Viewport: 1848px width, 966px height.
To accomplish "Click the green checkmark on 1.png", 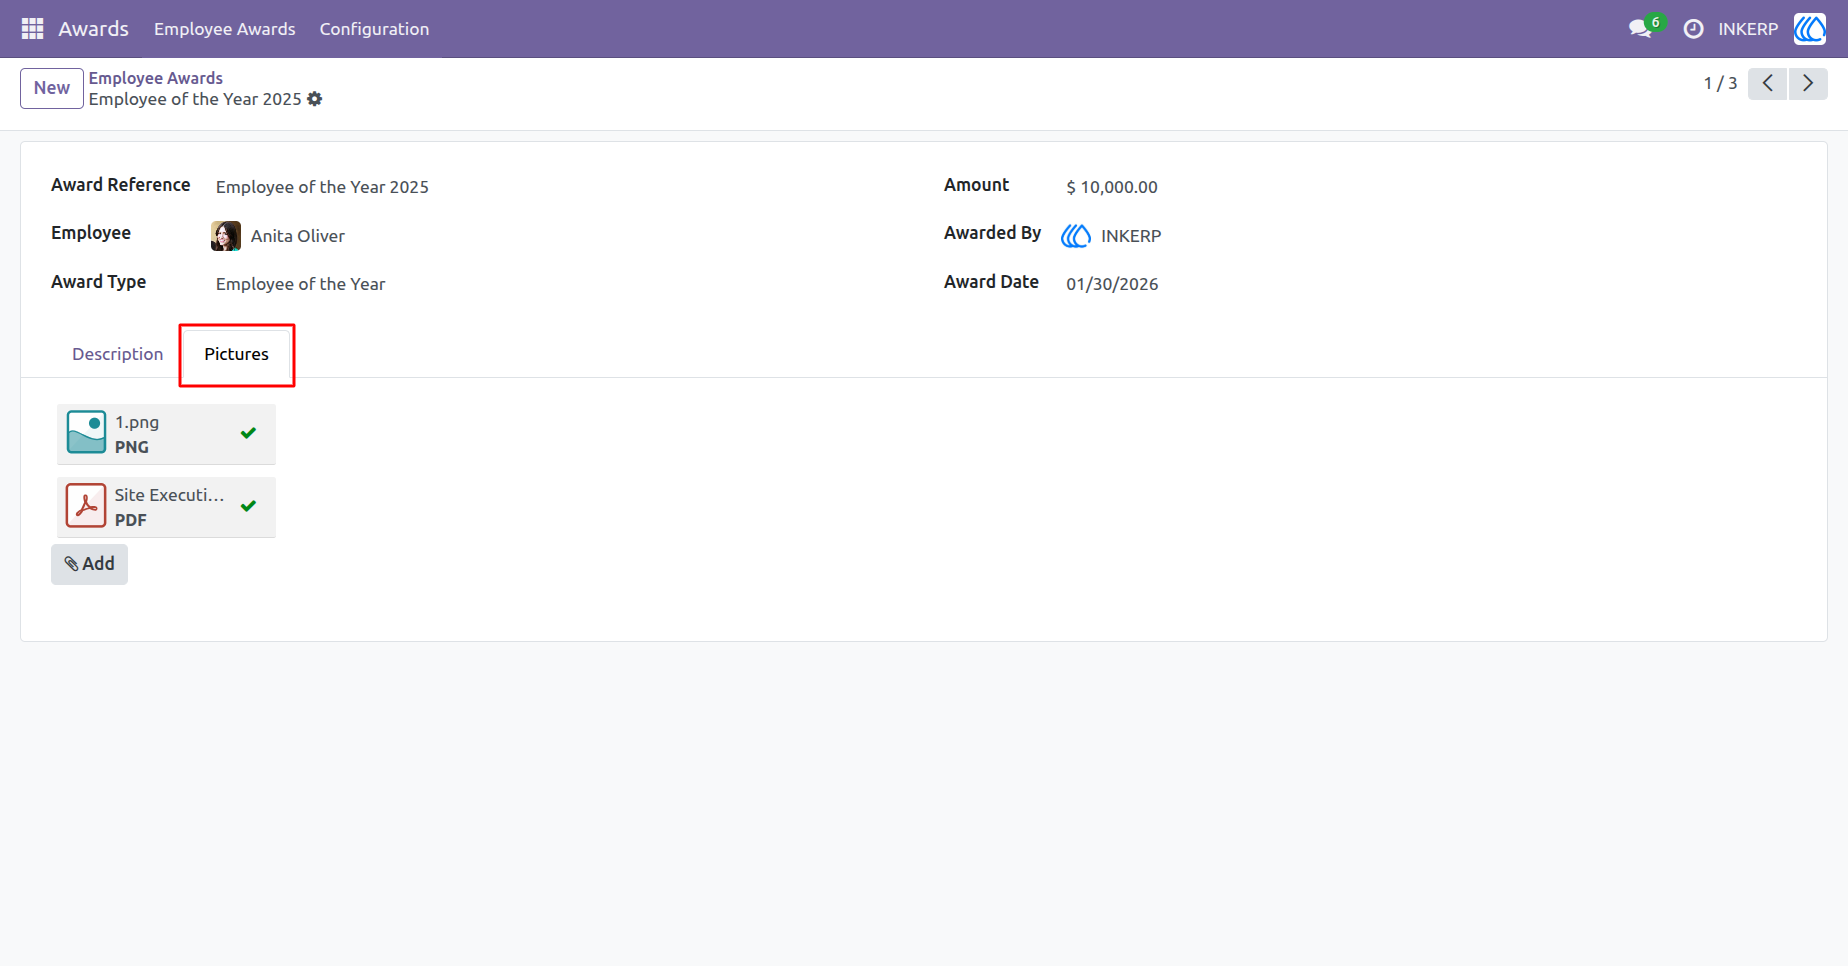I will (x=248, y=433).
